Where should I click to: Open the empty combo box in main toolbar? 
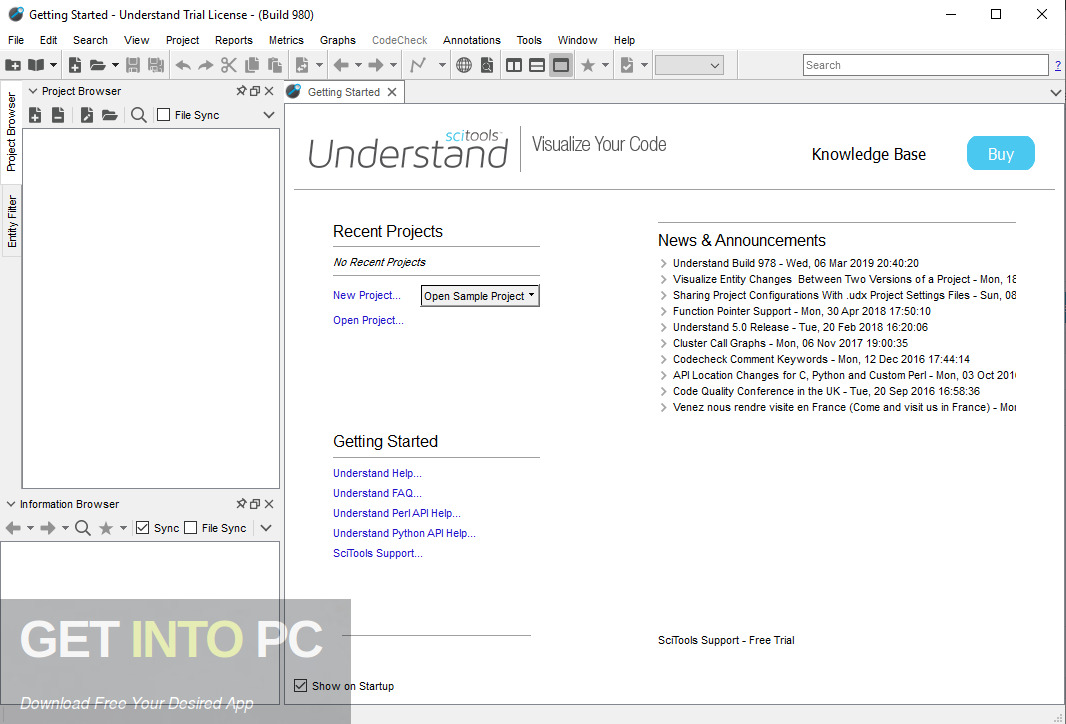[689, 65]
